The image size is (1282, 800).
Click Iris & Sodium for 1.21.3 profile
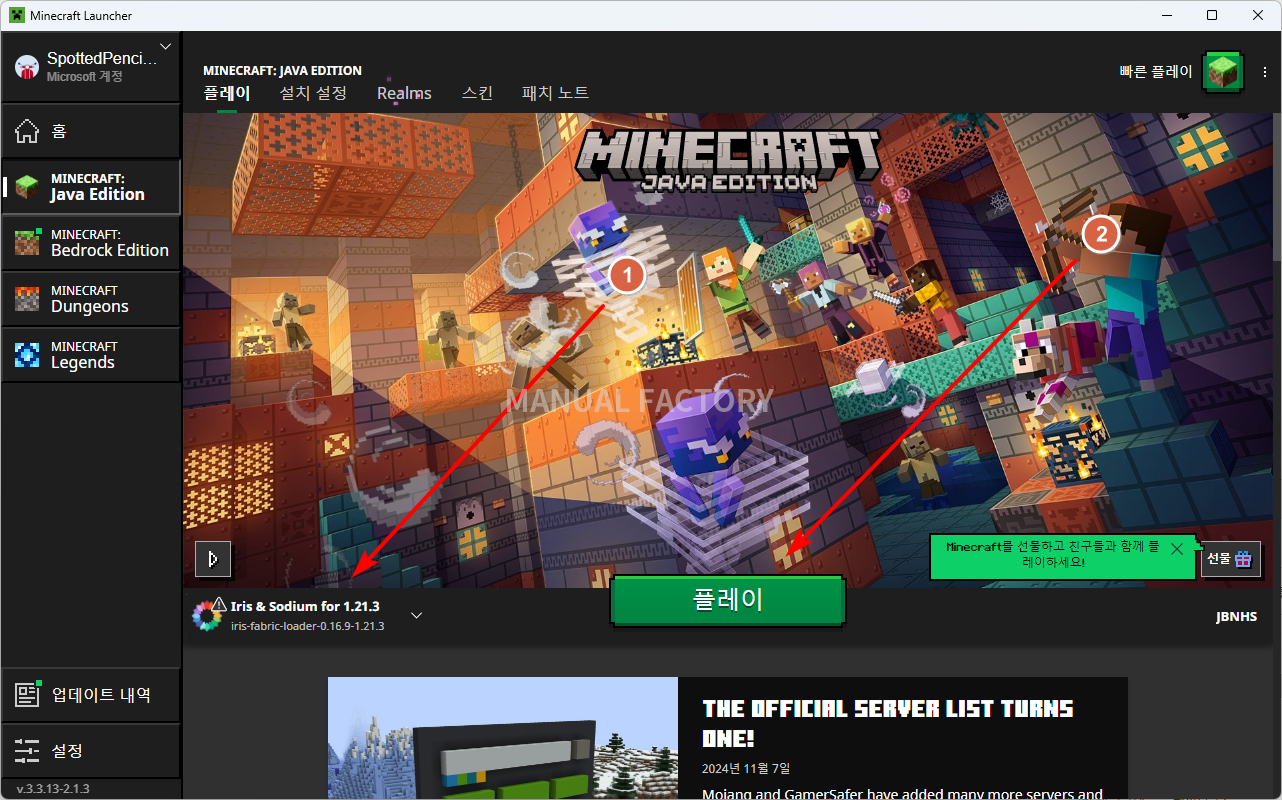point(305,606)
